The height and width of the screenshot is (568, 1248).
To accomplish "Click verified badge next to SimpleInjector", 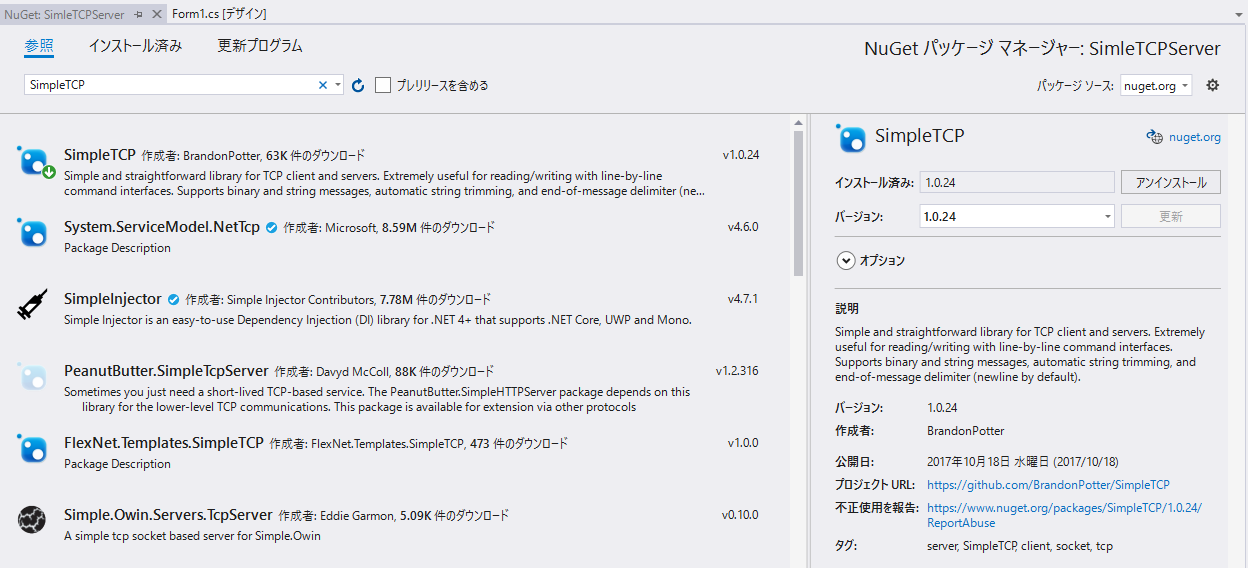I will pos(173,300).
